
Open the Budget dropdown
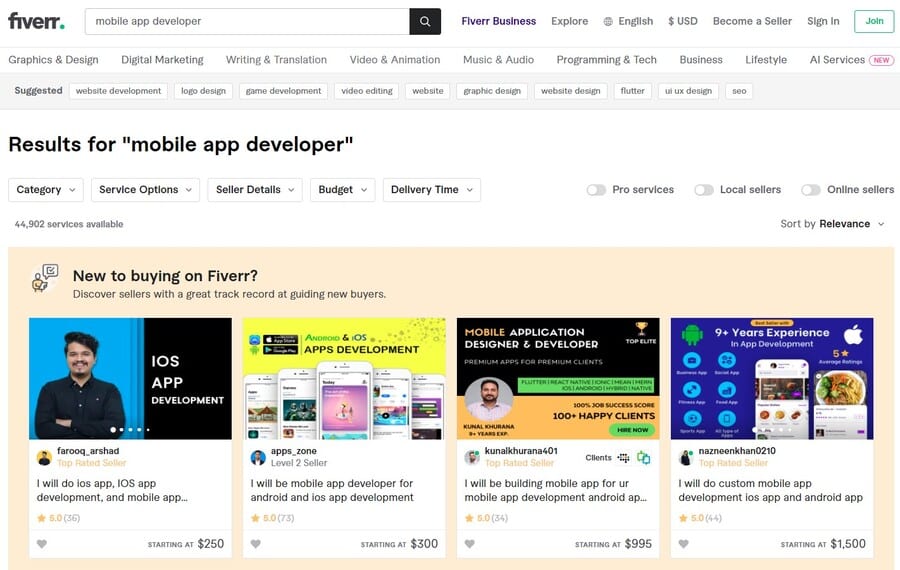click(x=343, y=189)
